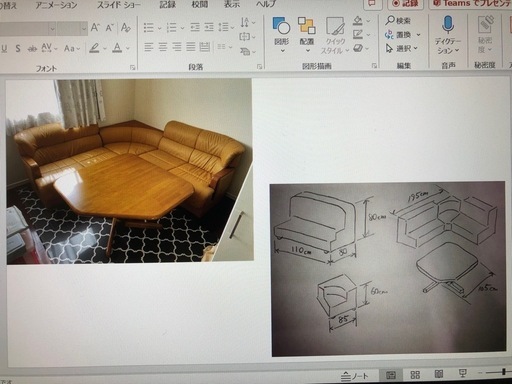
Task: Center align paragraph text
Action: click(x=163, y=47)
